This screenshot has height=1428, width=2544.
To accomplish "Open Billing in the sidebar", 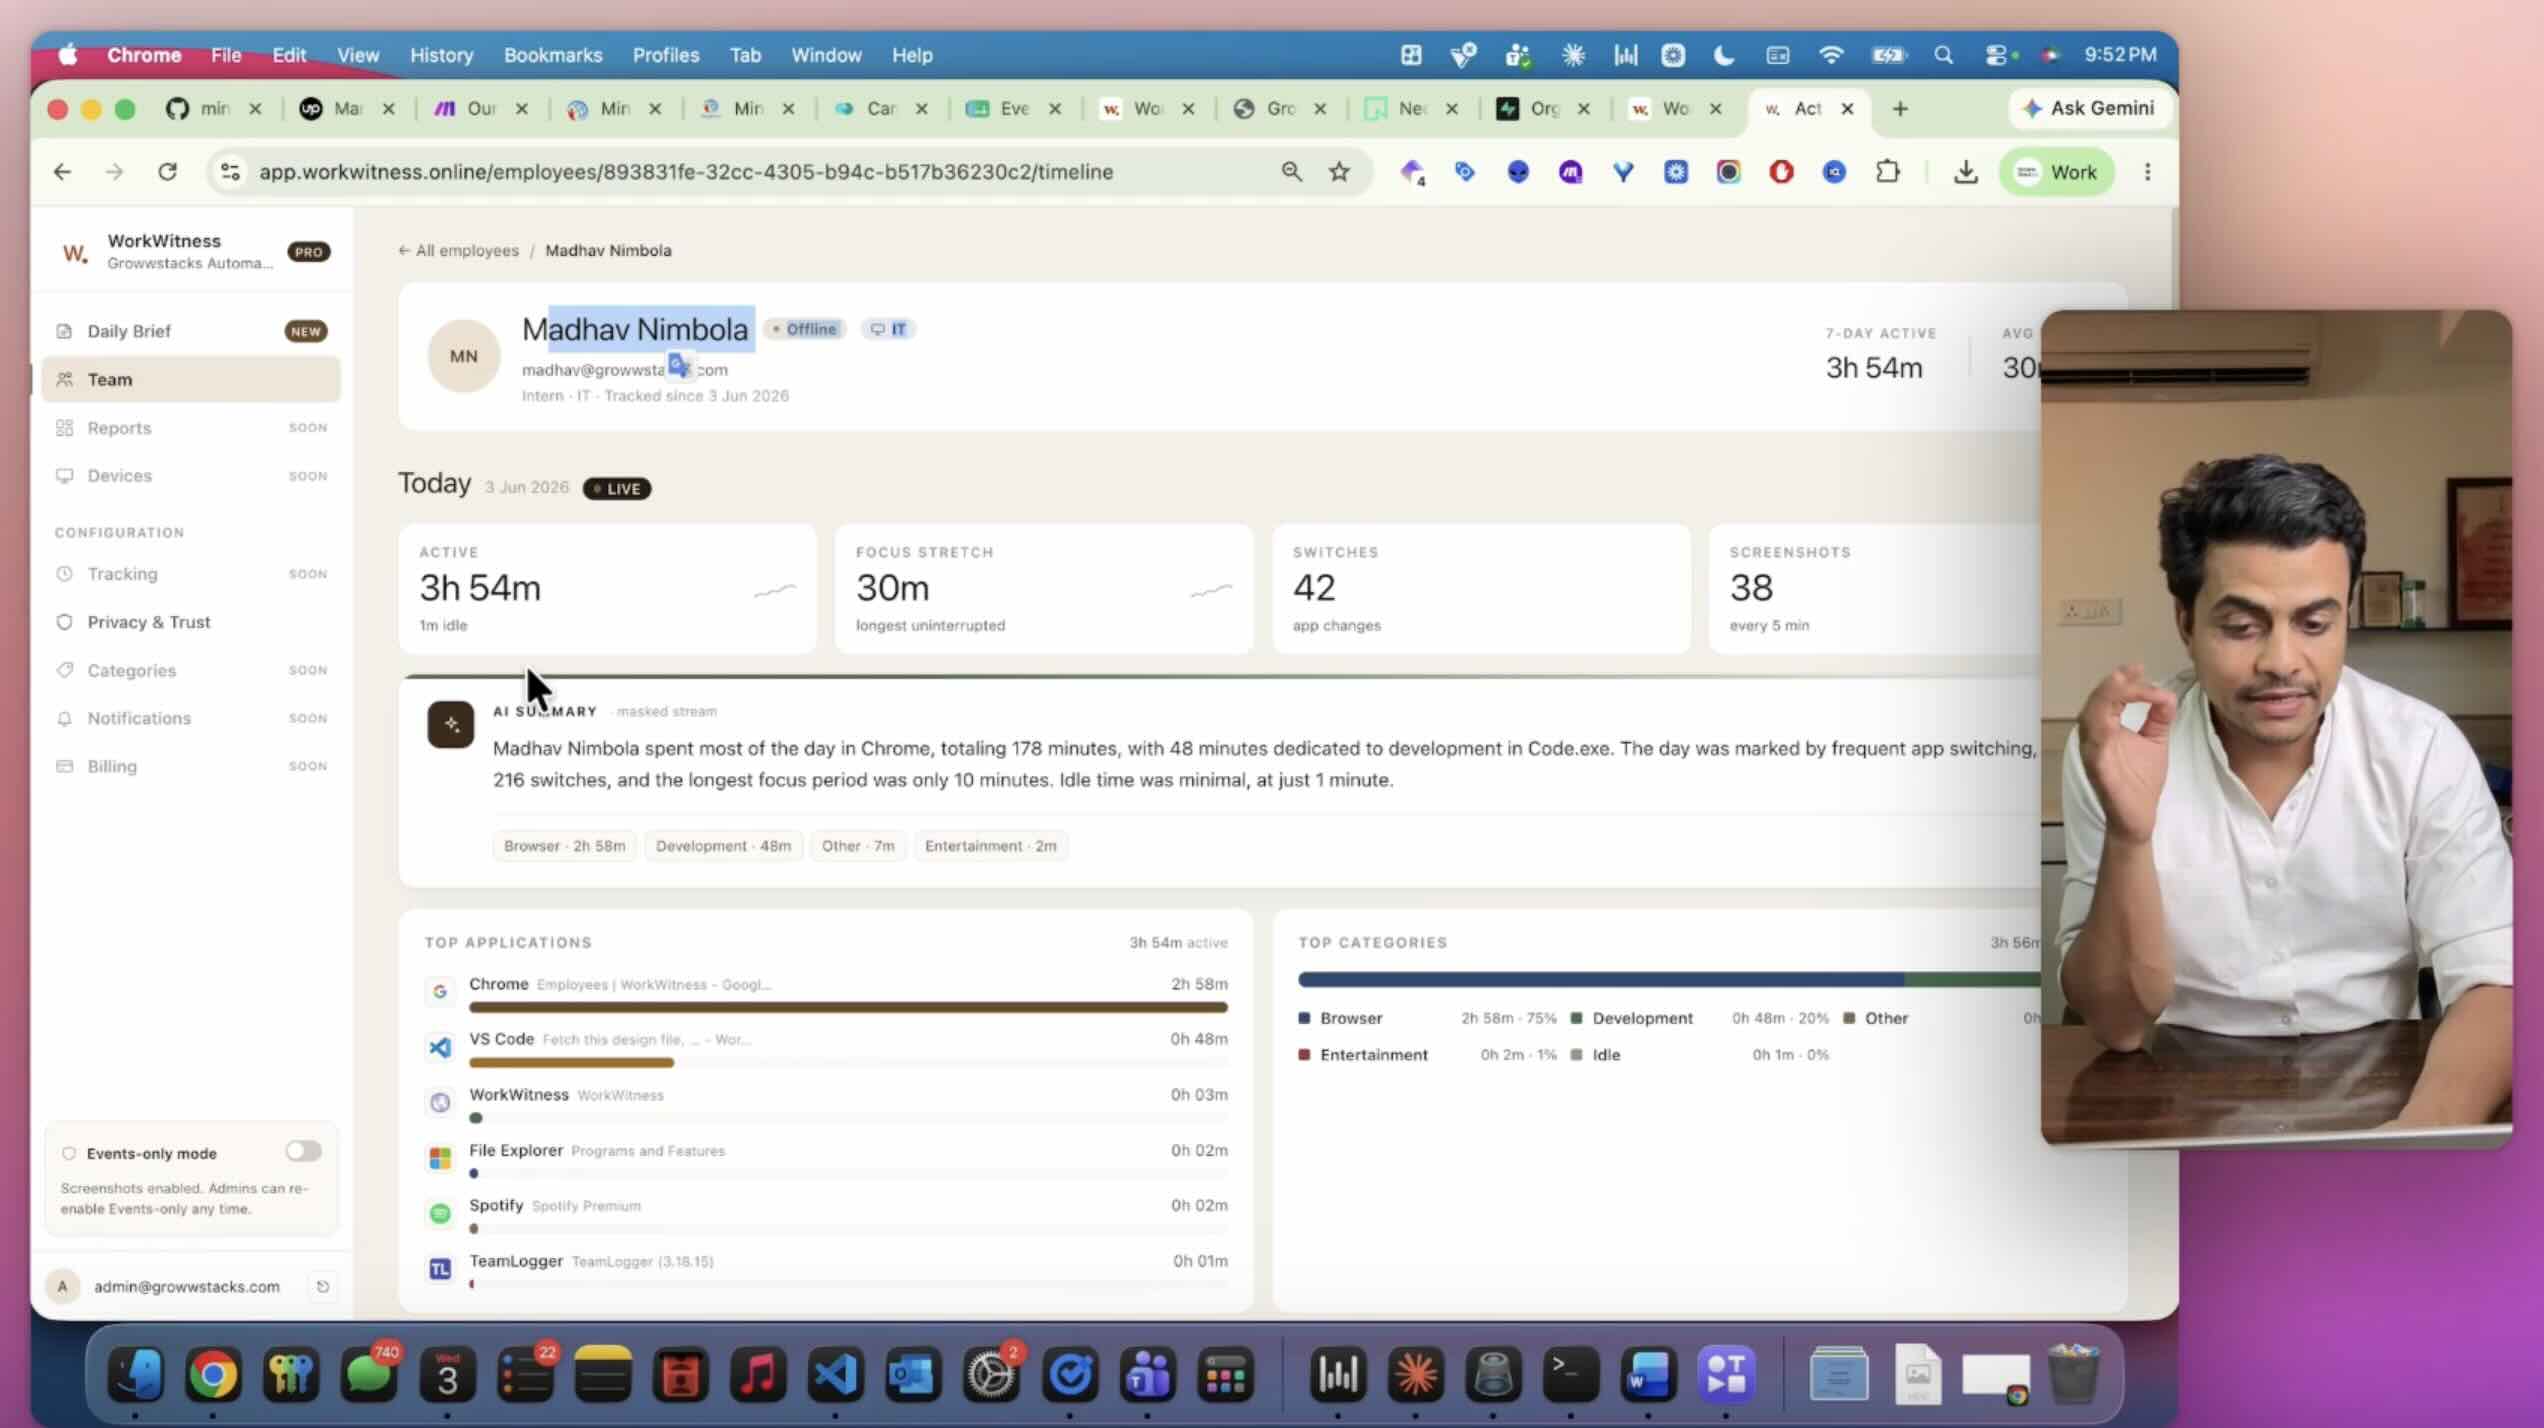I will click(190, 766).
